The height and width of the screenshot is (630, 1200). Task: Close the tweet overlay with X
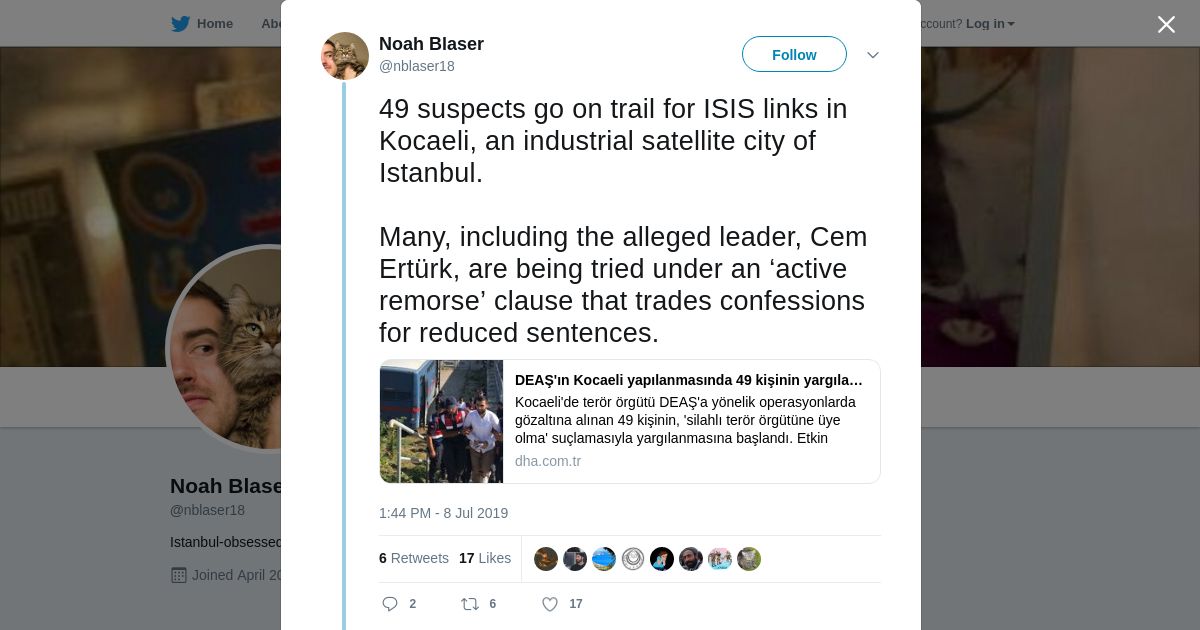click(1166, 24)
